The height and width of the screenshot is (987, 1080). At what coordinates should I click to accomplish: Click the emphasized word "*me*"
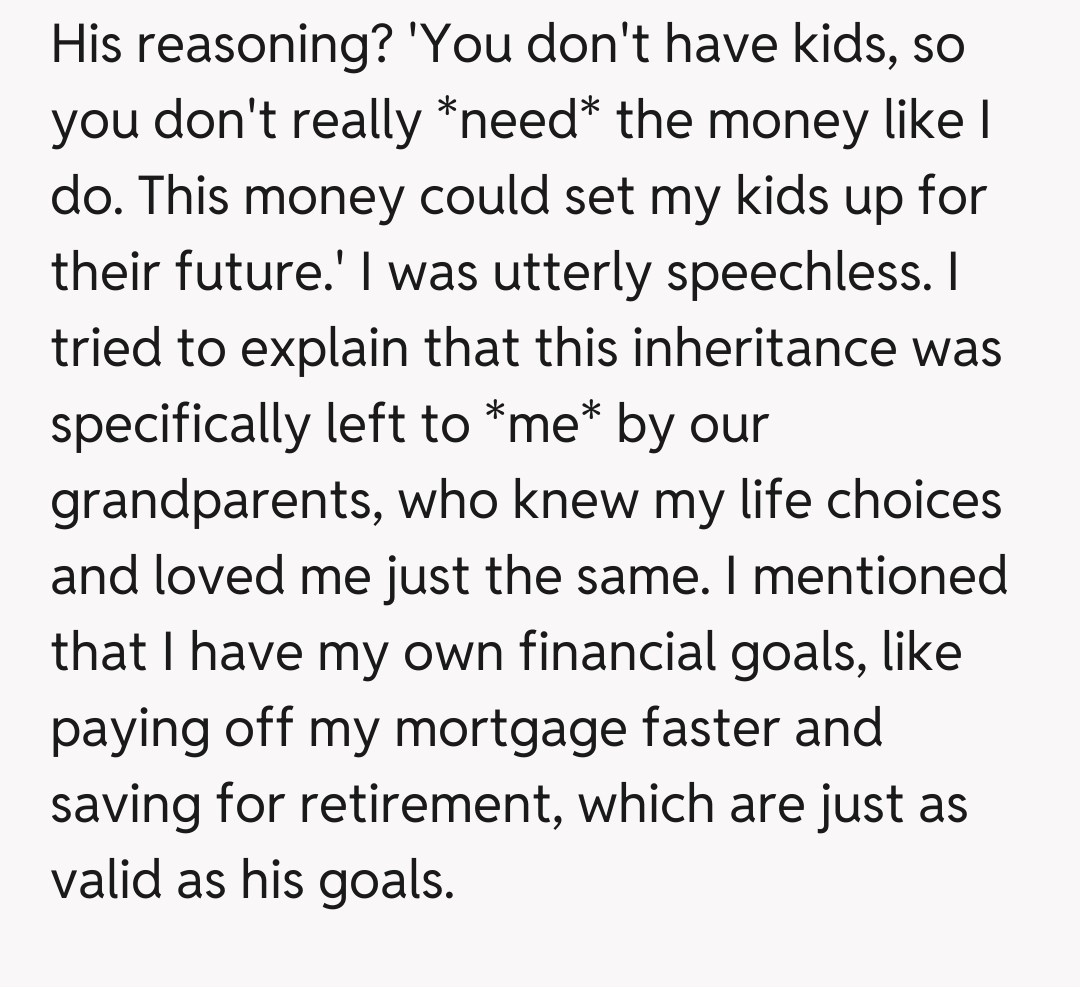click(539, 424)
